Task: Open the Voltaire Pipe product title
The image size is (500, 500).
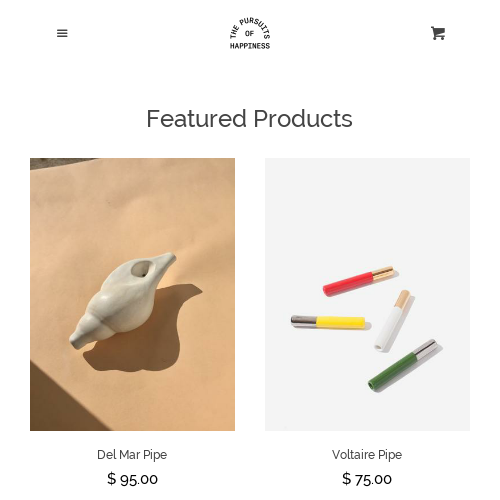Action: 367,455
